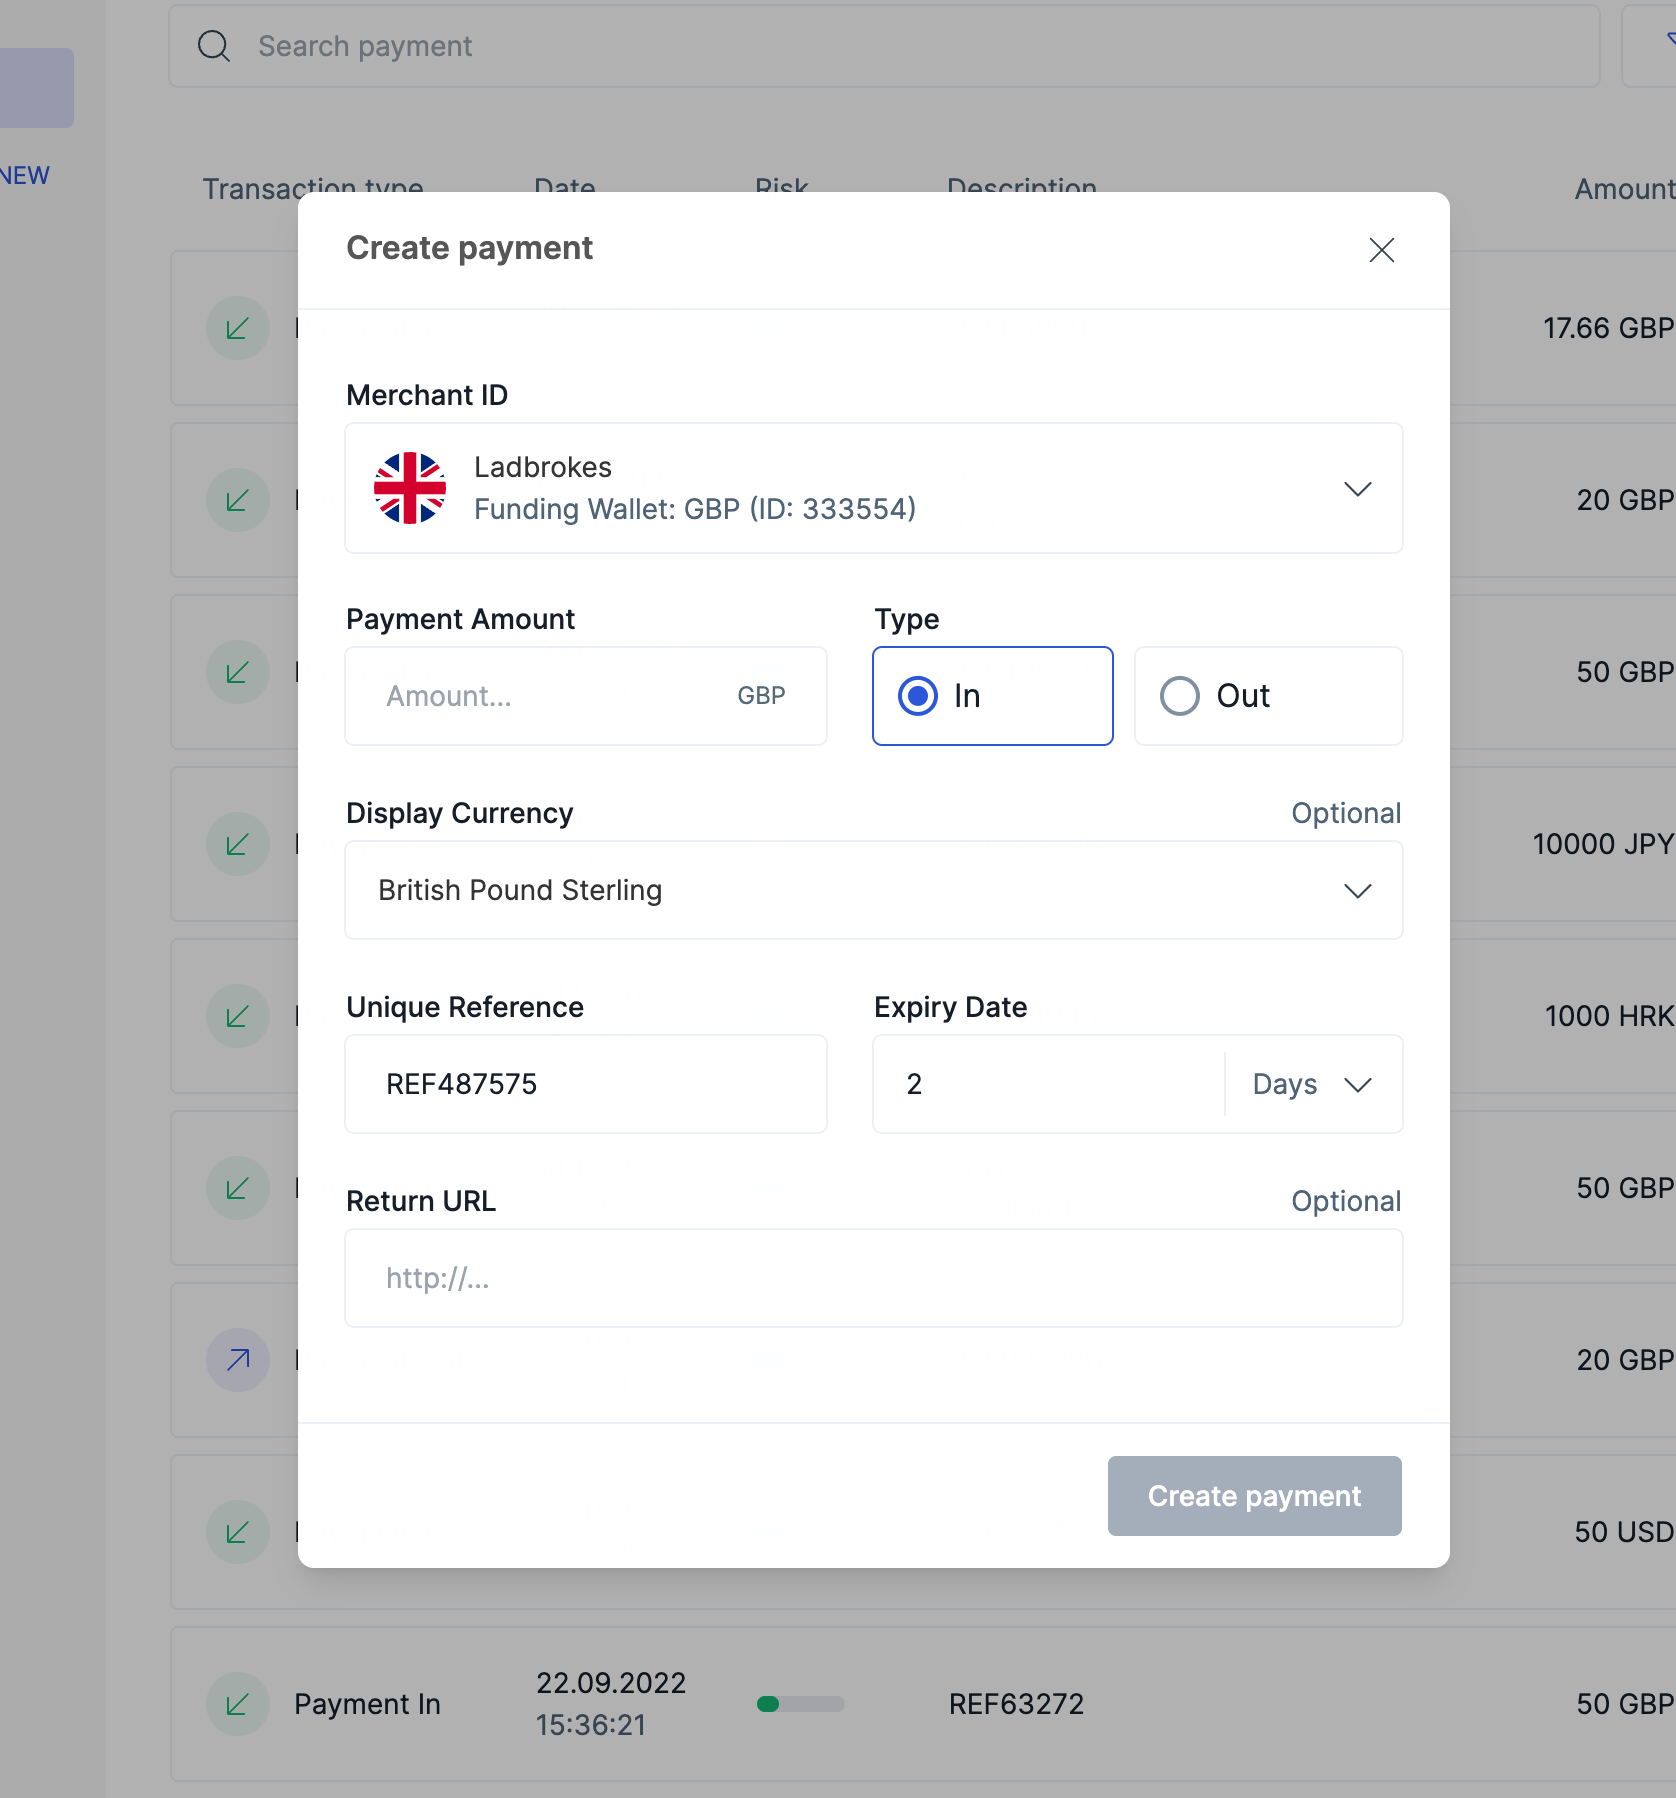The width and height of the screenshot is (1676, 1798).
Task: Click the REF63272 description text
Action: click(1016, 1704)
